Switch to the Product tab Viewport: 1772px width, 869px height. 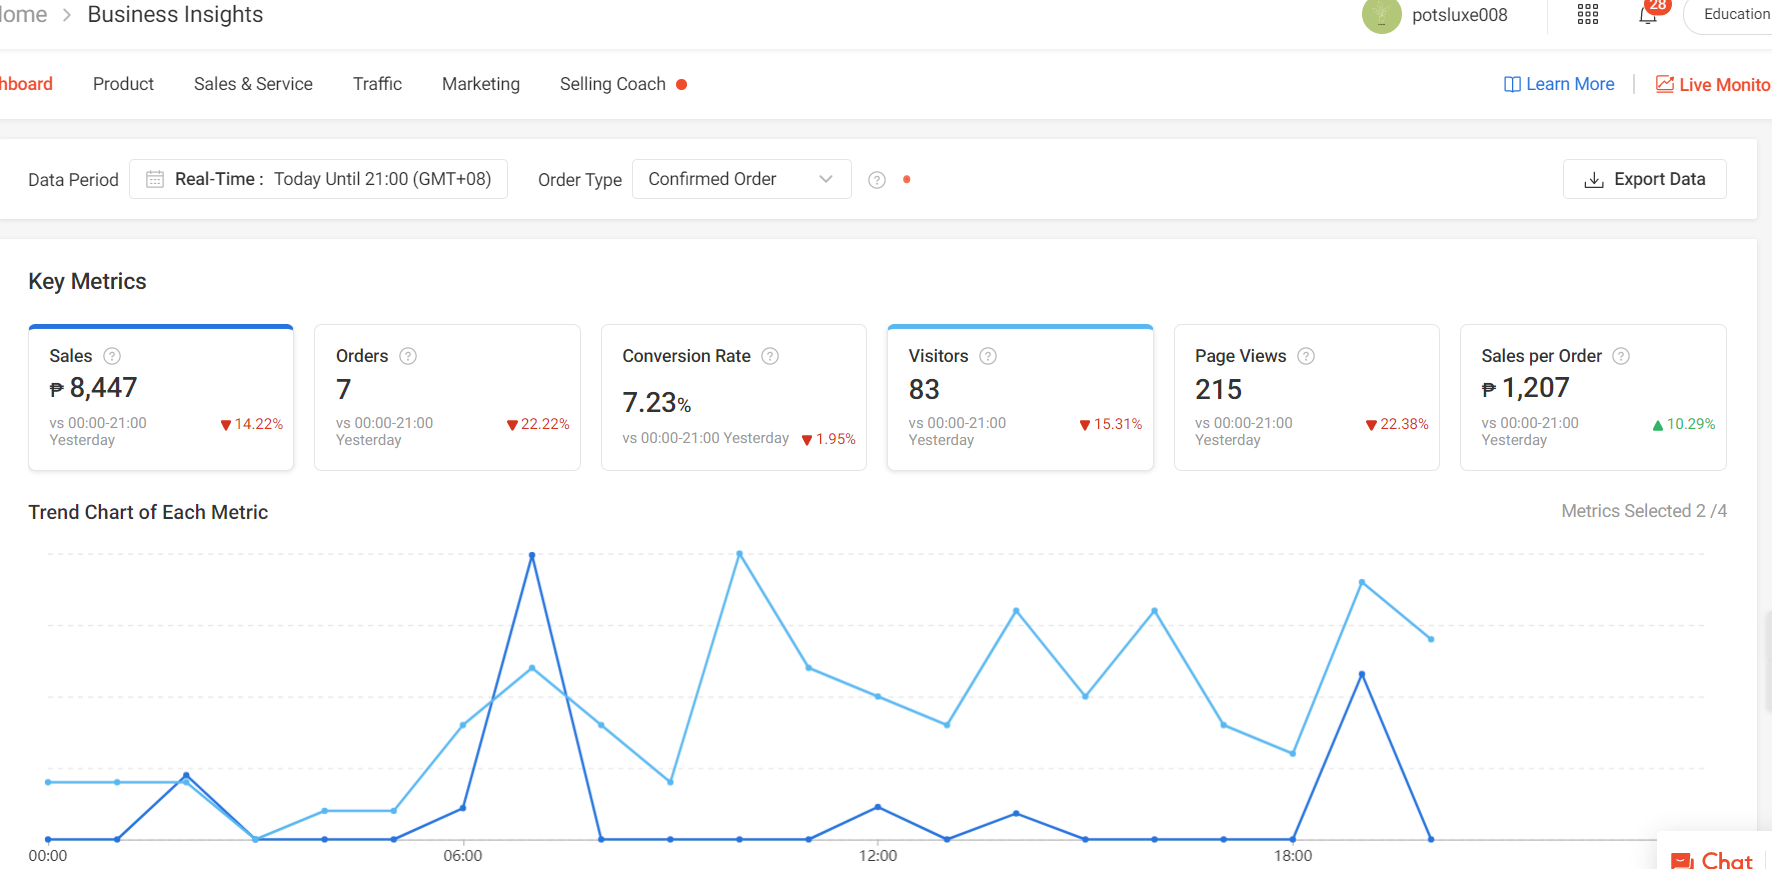123,84
